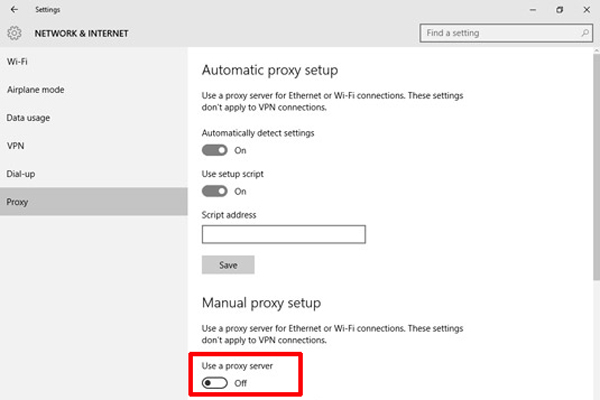The height and width of the screenshot is (400, 600).
Task: Toggle Use setup script switch
Action: (214, 191)
